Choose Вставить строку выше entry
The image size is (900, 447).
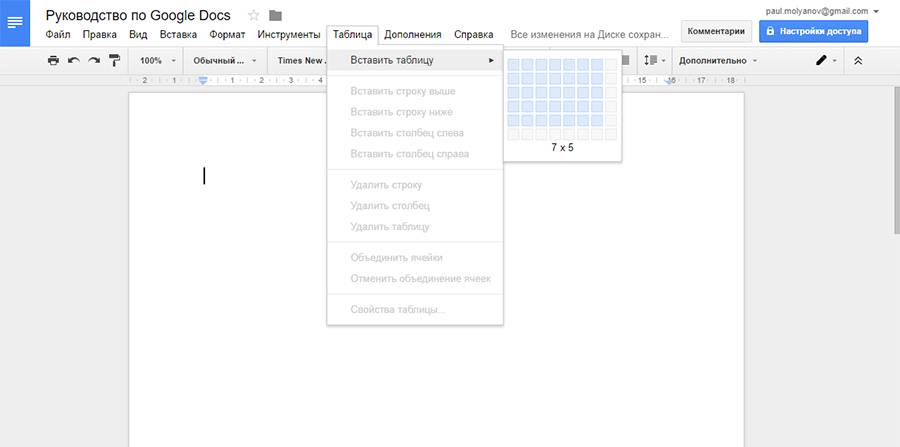tap(415, 91)
